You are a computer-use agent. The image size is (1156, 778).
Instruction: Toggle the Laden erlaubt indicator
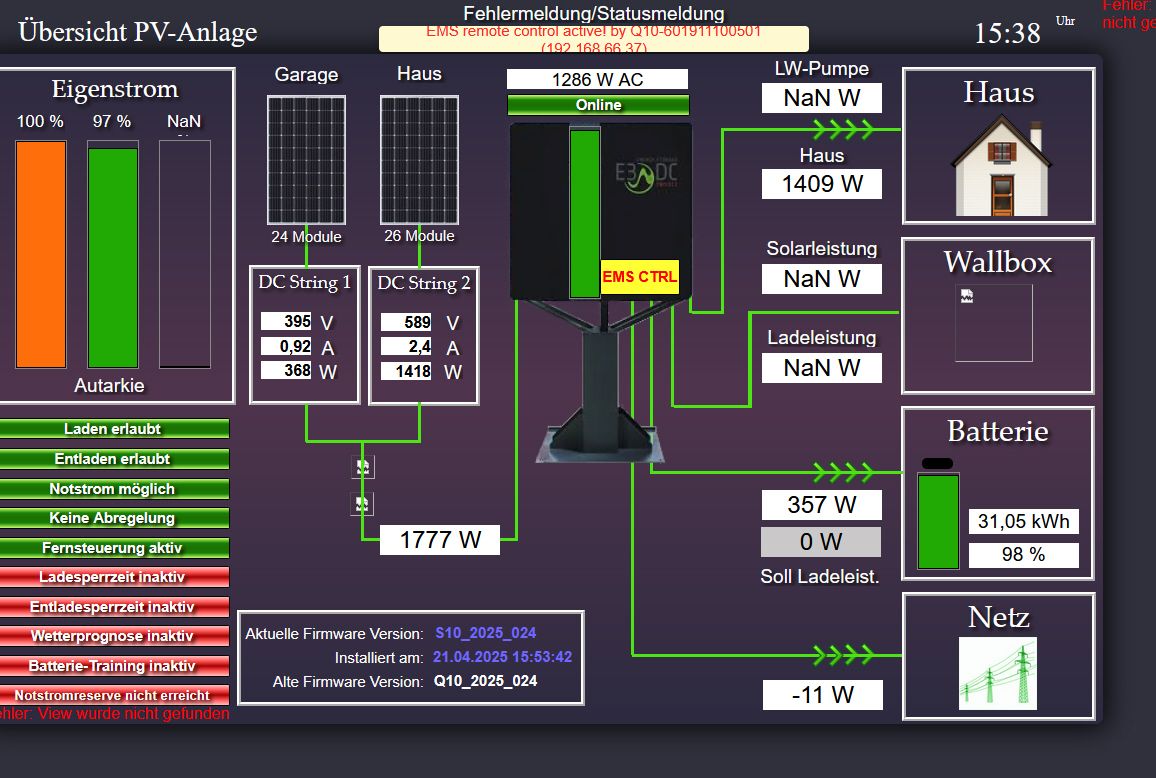coord(113,429)
